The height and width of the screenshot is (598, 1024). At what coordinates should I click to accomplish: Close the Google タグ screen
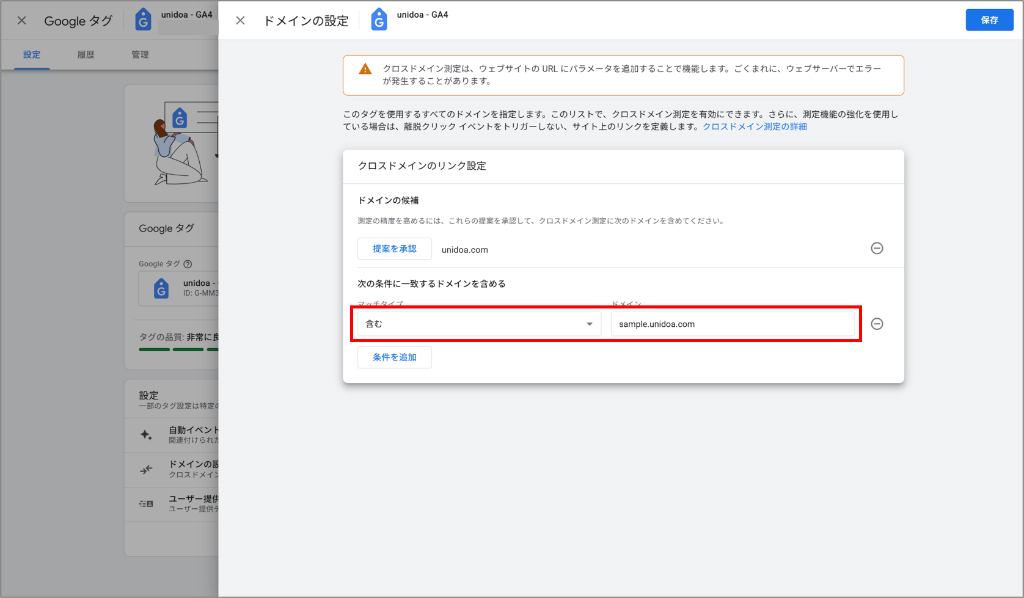(22, 20)
